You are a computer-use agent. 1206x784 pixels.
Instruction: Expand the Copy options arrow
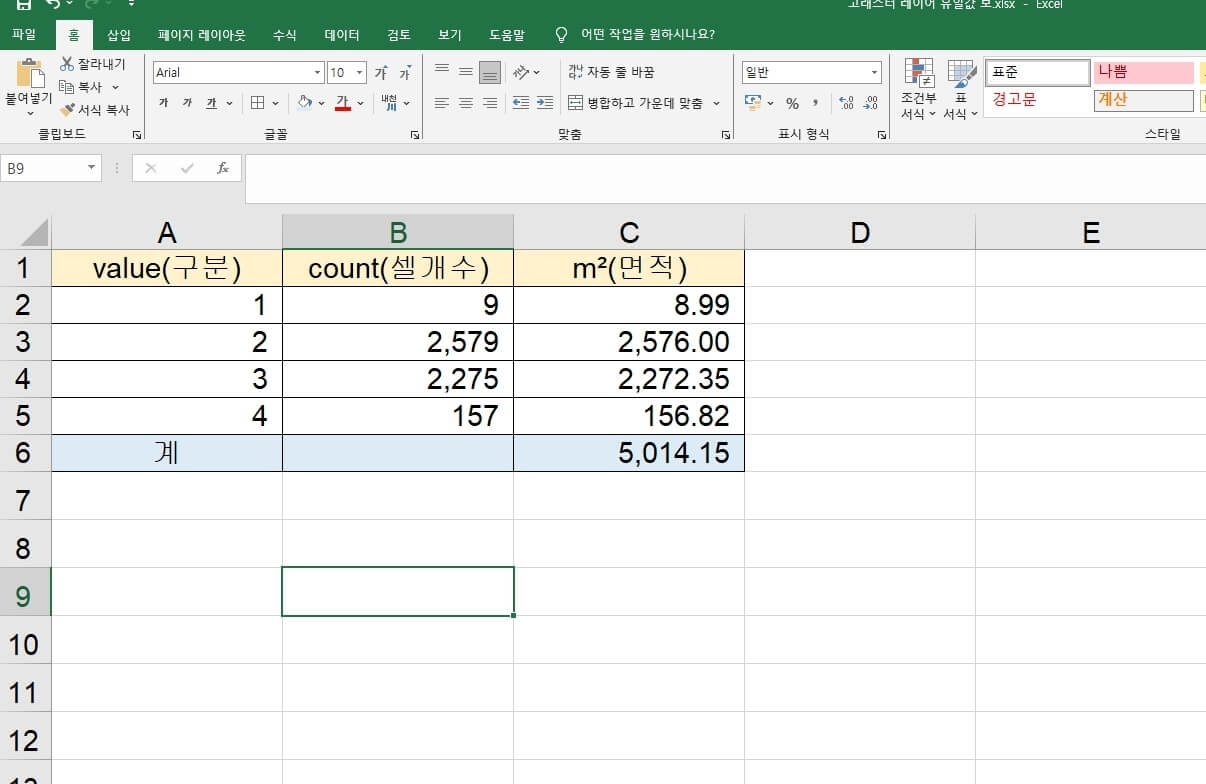[113, 87]
